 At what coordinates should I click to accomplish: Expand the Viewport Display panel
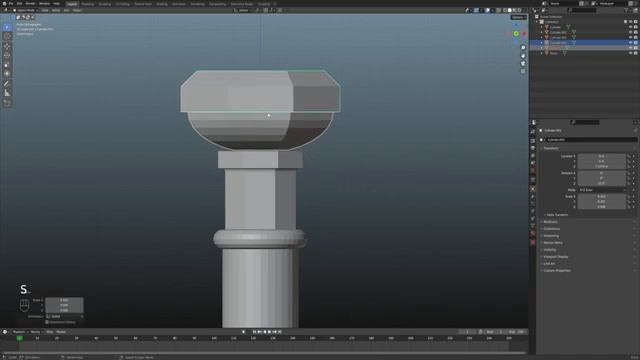555,257
